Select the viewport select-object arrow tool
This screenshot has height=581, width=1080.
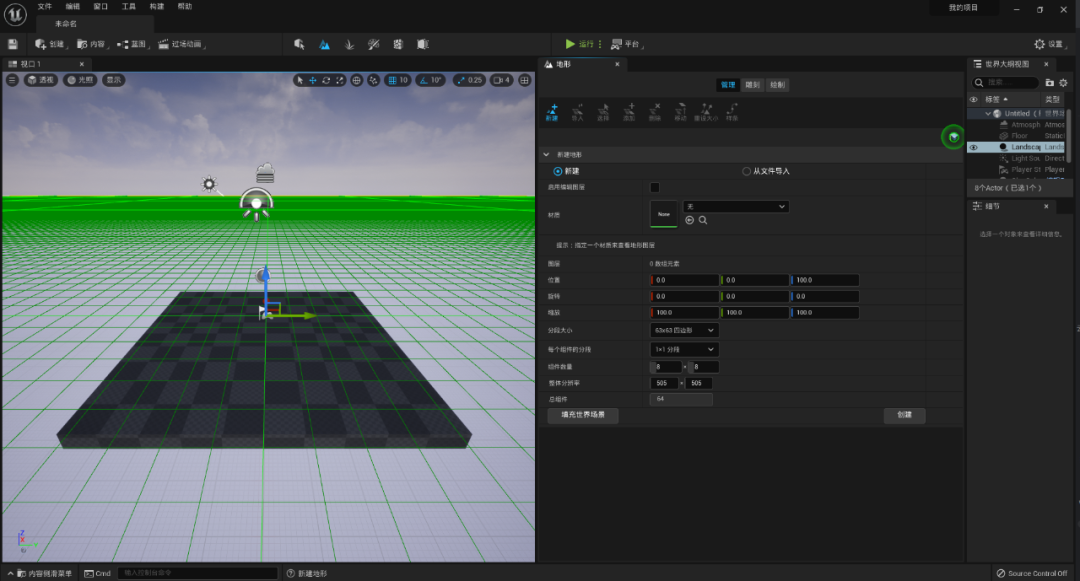[300, 81]
